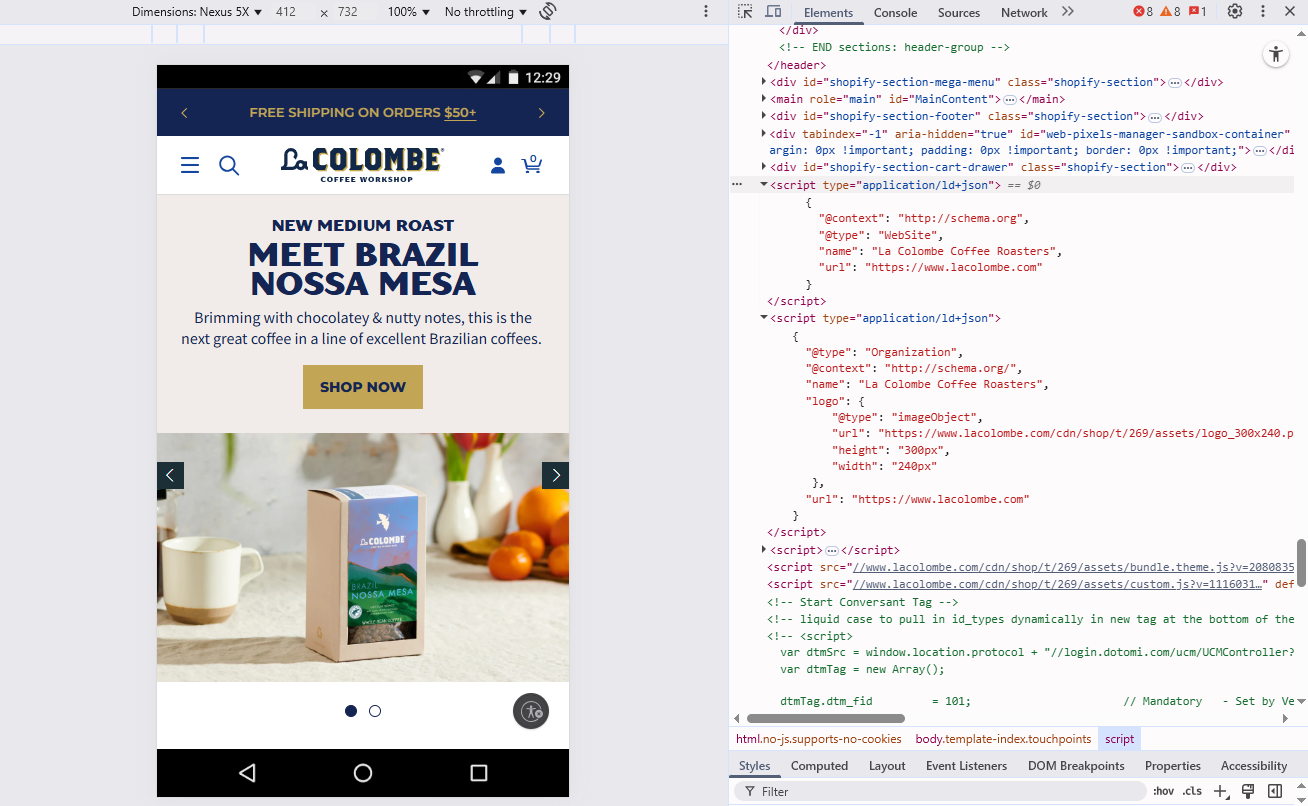Image resolution: width=1308 pixels, height=806 pixels.
Task: Expand the main#MainContent node
Action: (x=764, y=99)
